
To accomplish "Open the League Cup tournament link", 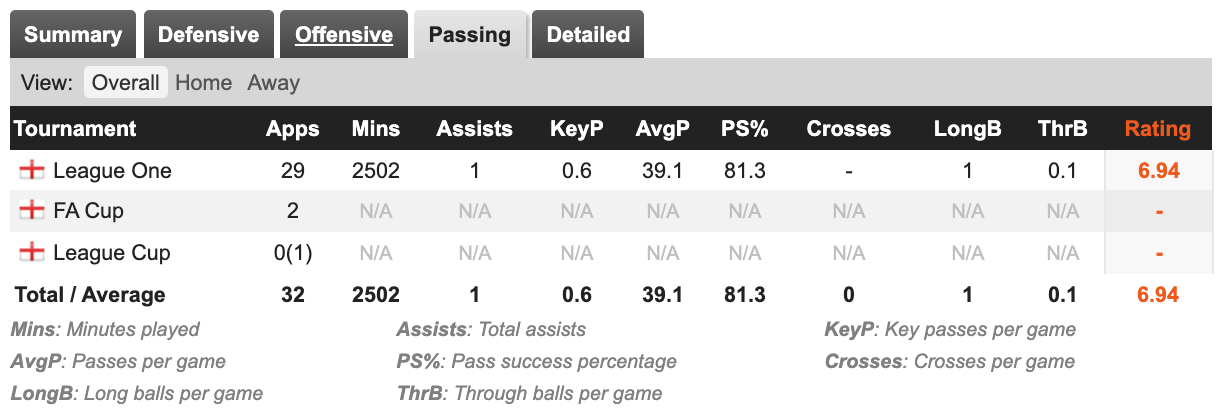I will tap(112, 253).
